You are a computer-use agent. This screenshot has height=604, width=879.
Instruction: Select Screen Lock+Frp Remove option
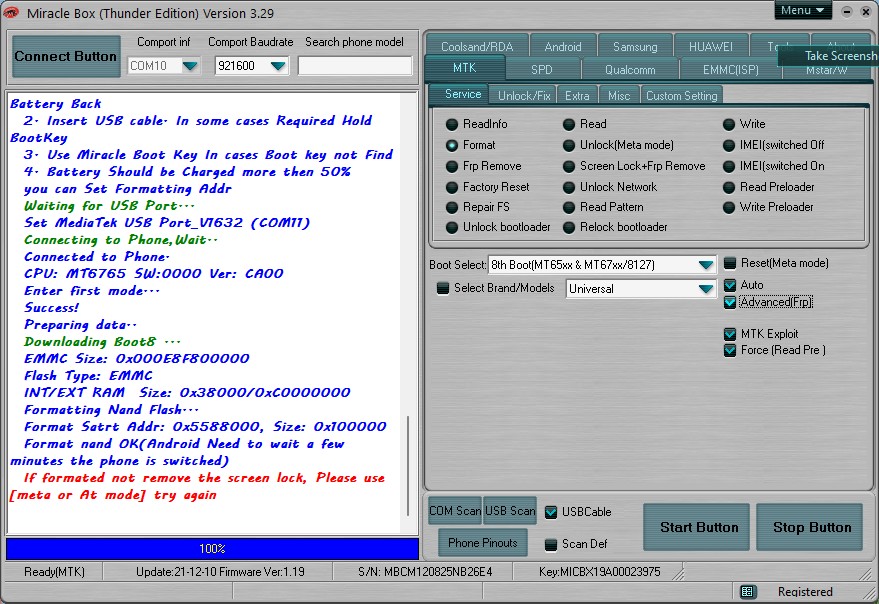569,167
